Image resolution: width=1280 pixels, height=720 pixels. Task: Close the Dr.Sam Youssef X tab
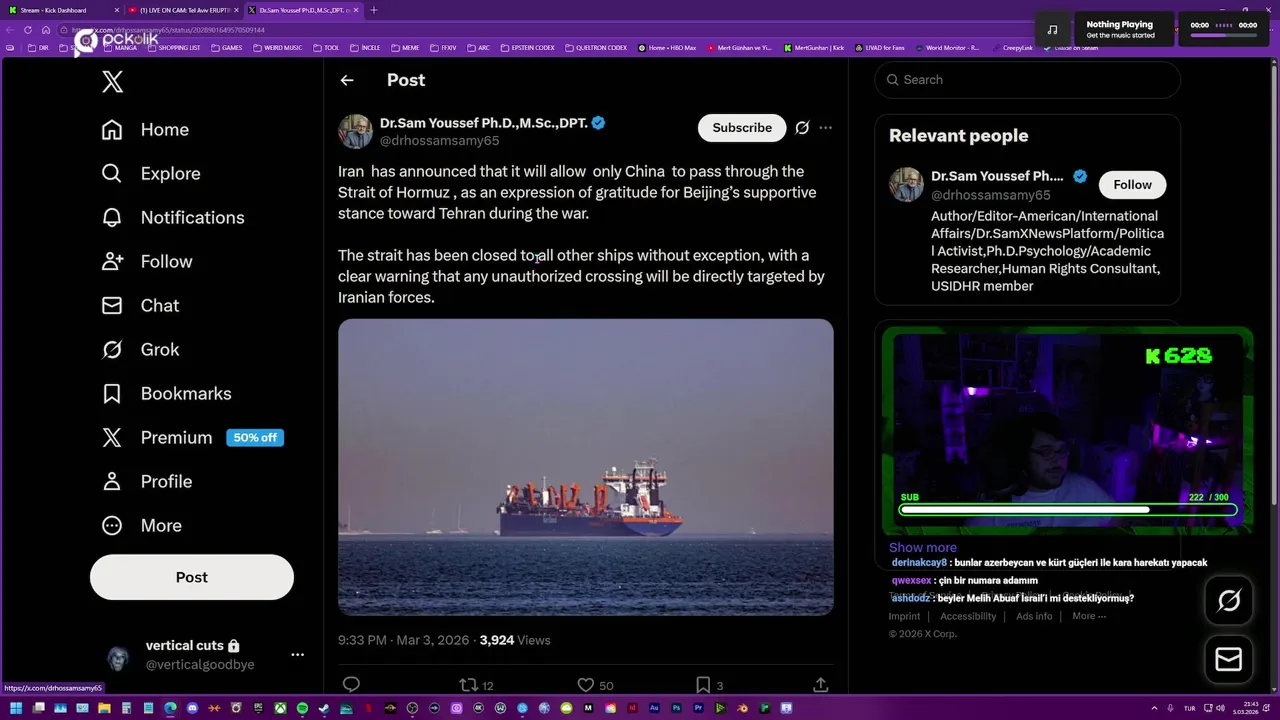click(x=357, y=10)
